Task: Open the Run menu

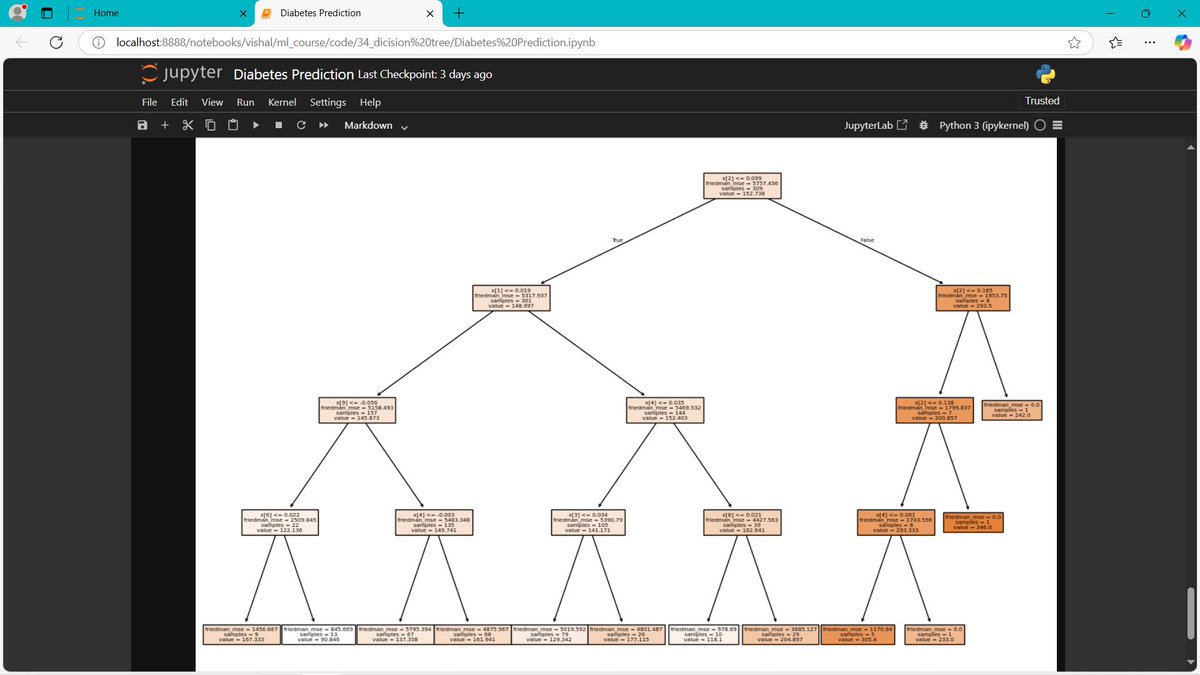Action: (x=245, y=102)
